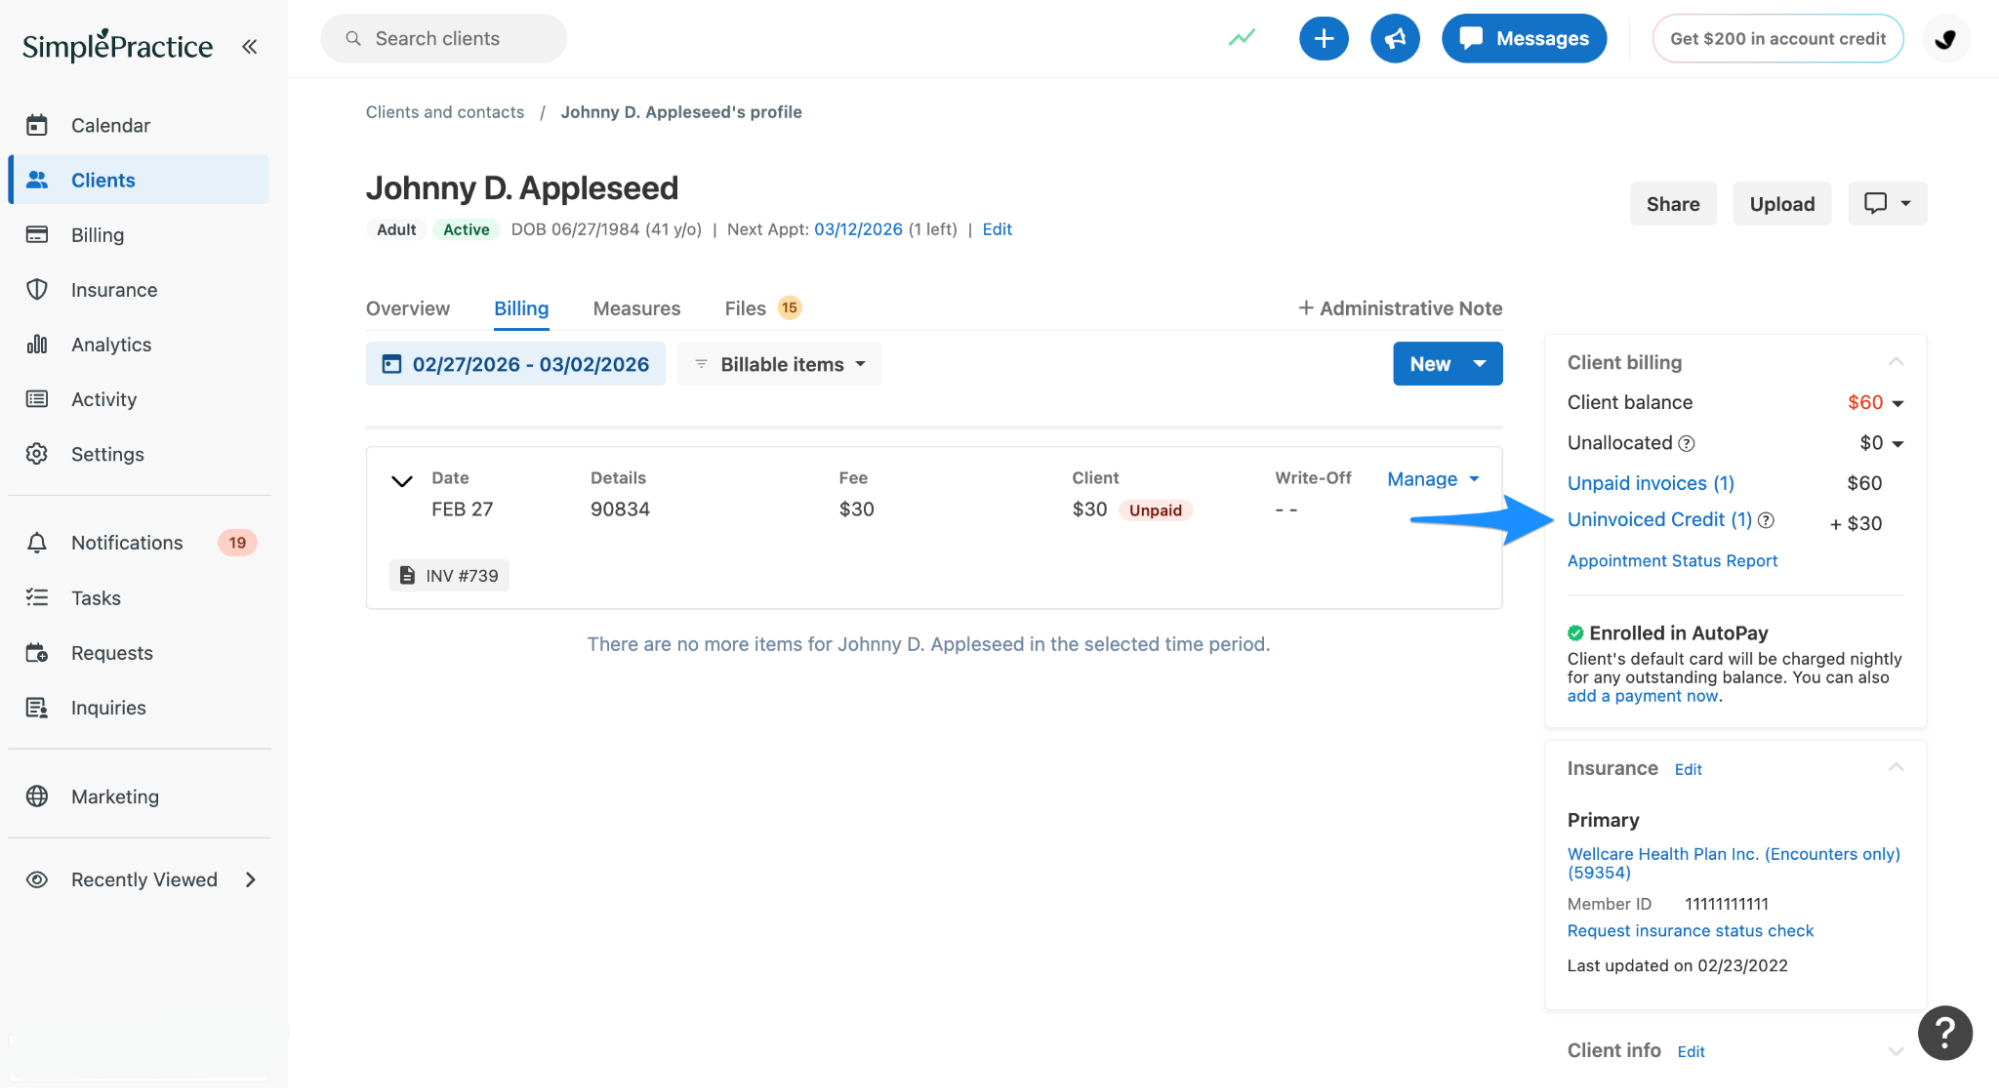The image size is (1999, 1089).
Task: Click the SimplePractice logo
Action: point(117,45)
